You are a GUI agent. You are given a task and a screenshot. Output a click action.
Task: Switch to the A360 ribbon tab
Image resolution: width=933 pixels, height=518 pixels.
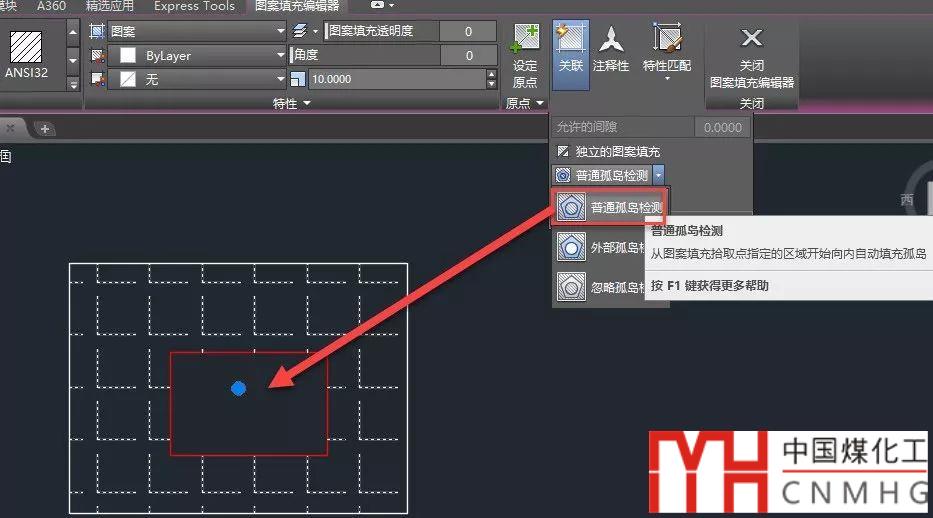pos(51,6)
